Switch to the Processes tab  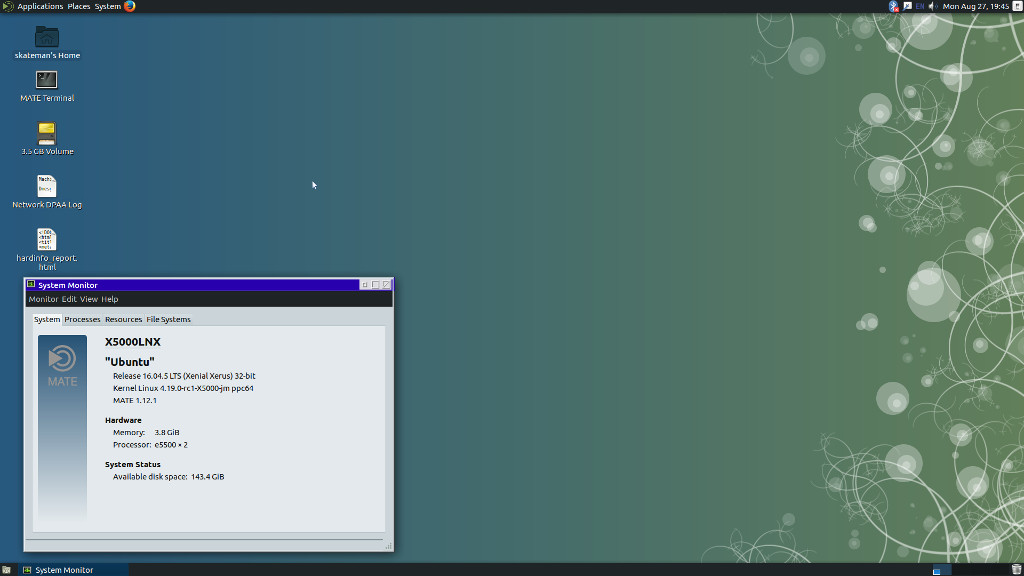pos(82,319)
